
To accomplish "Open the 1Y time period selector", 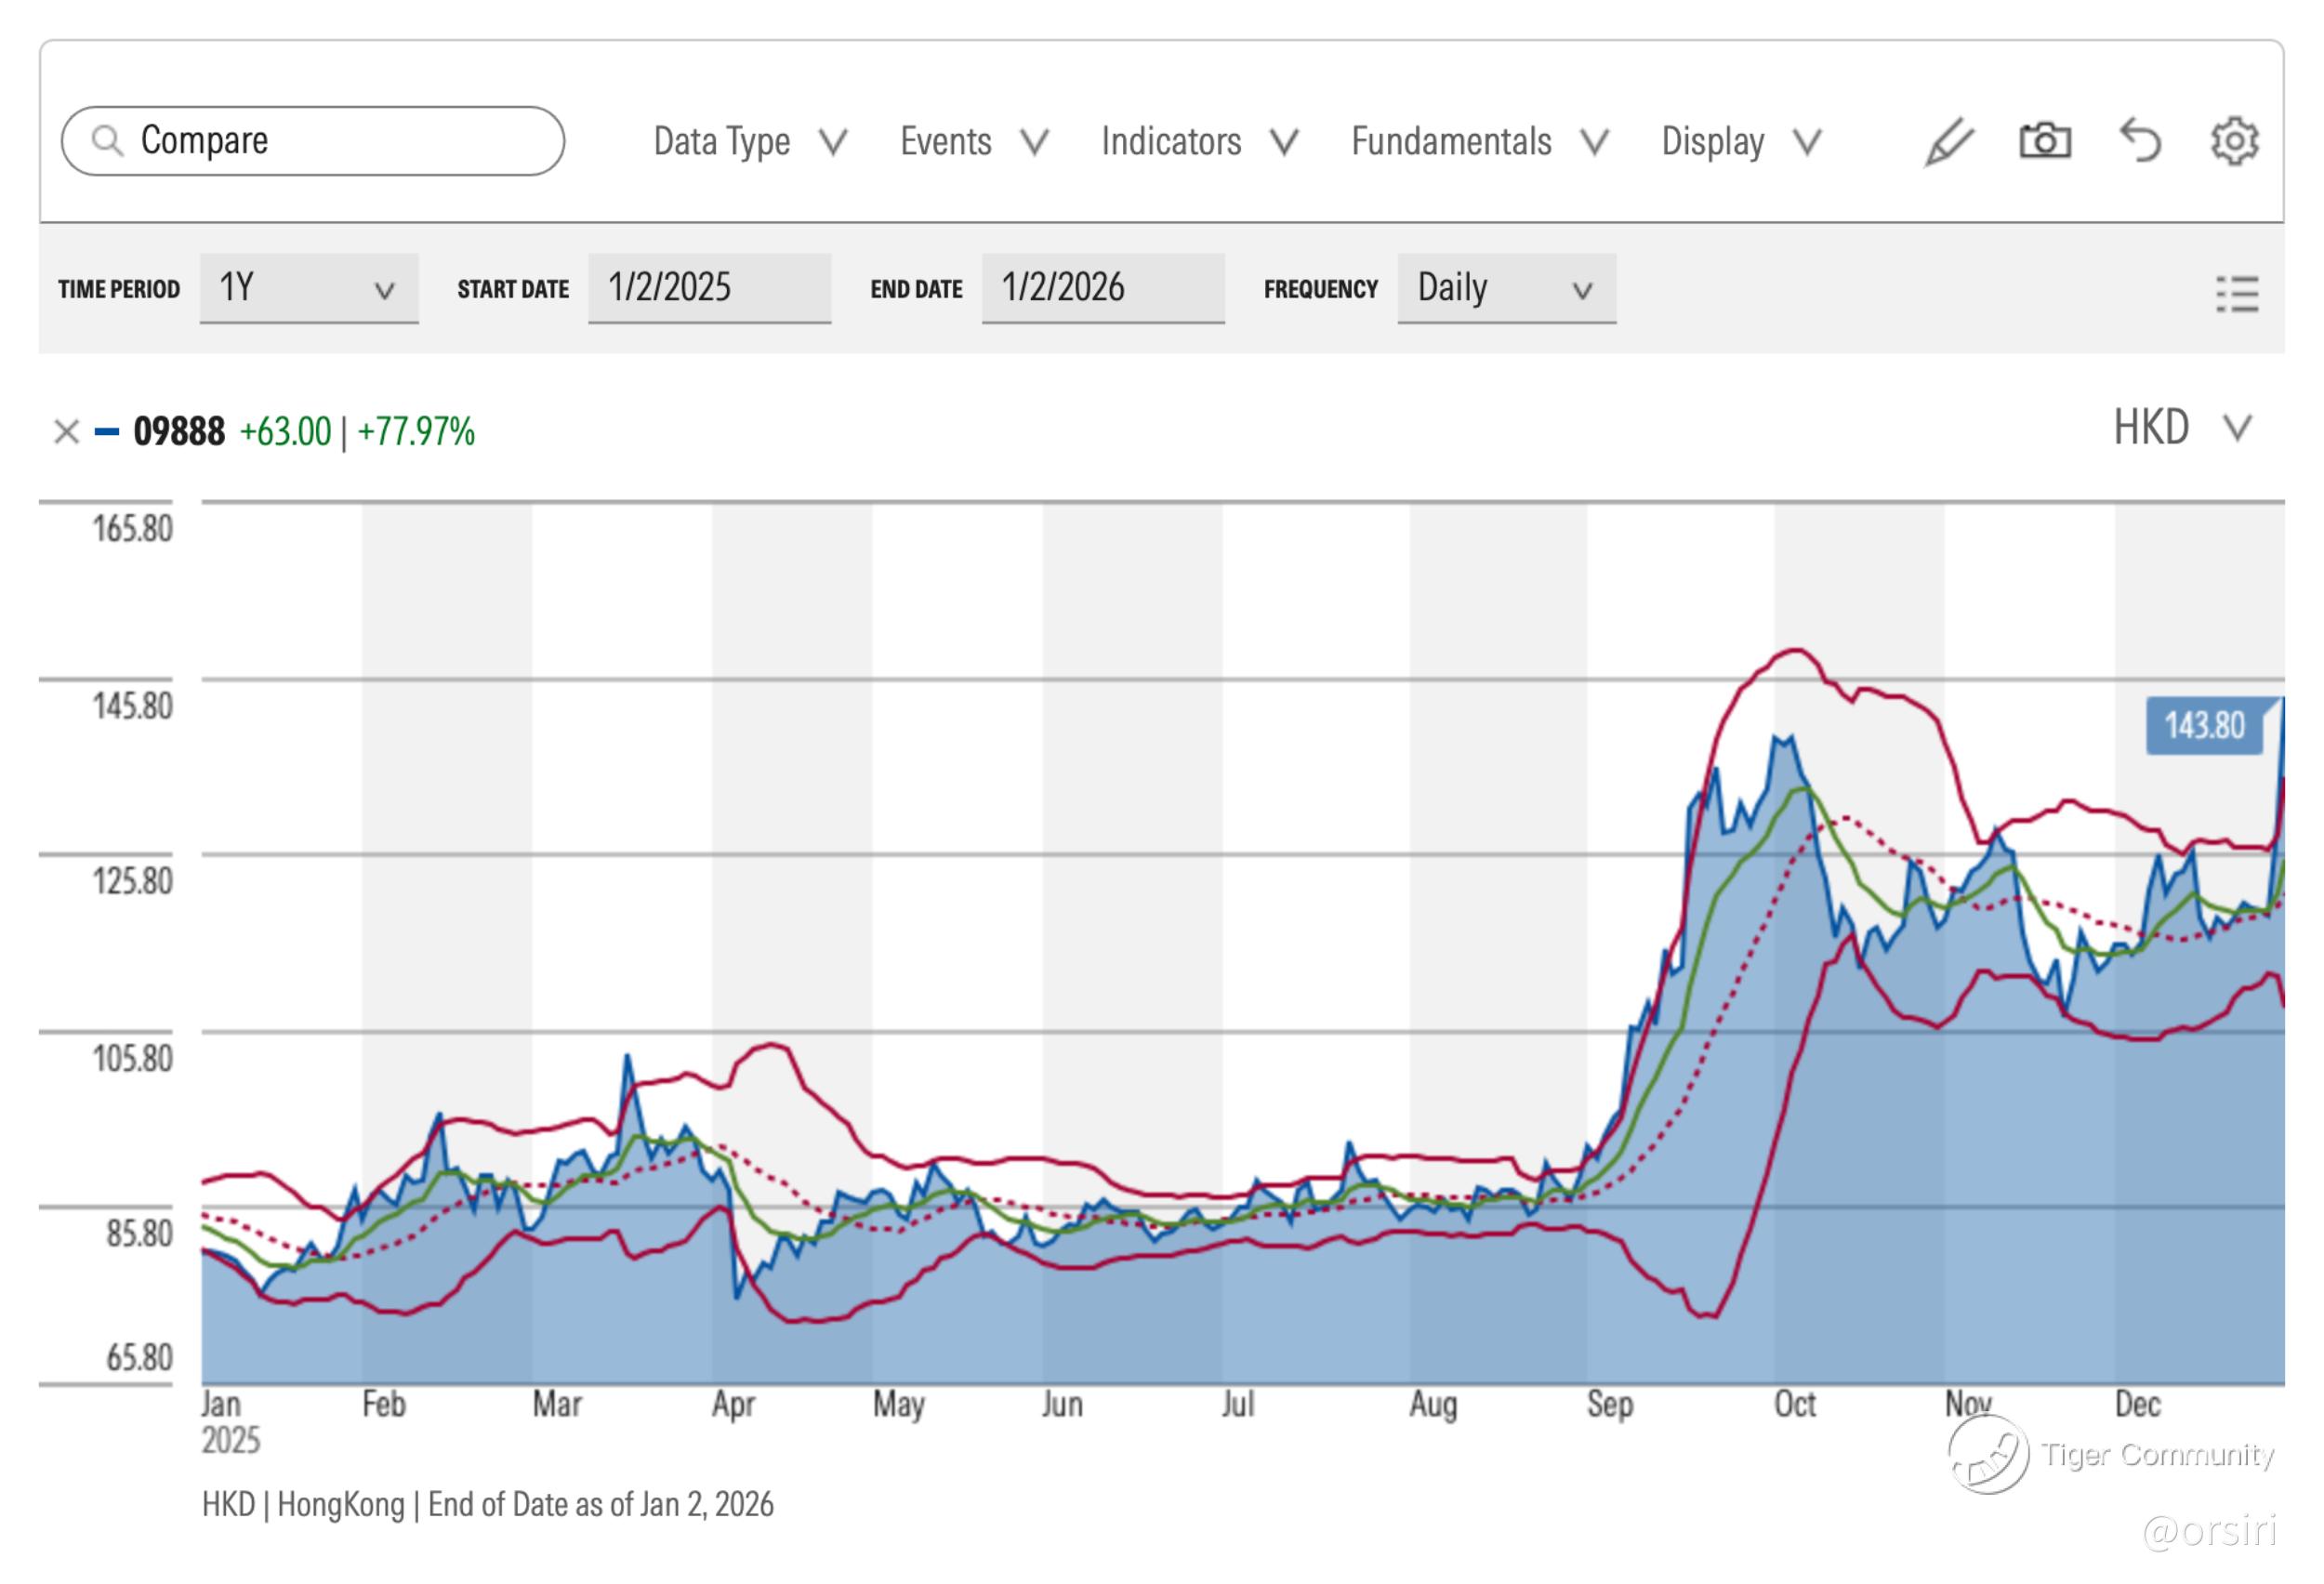I will coord(308,288).
